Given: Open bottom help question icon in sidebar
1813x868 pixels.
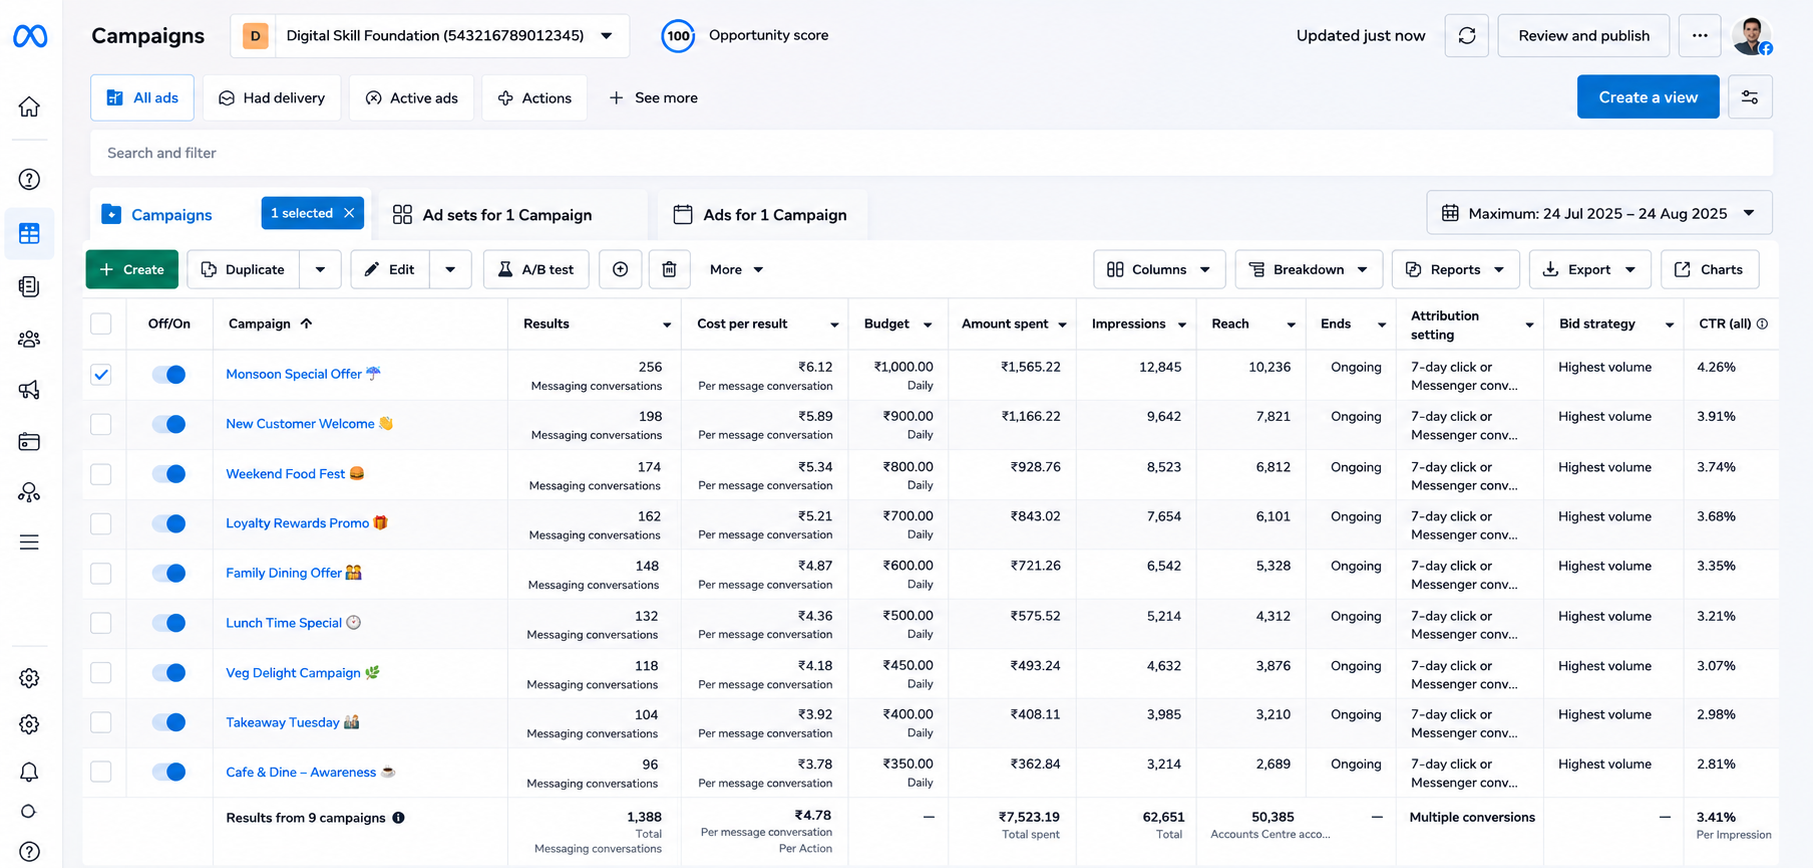Looking at the screenshot, I should tap(29, 852).
